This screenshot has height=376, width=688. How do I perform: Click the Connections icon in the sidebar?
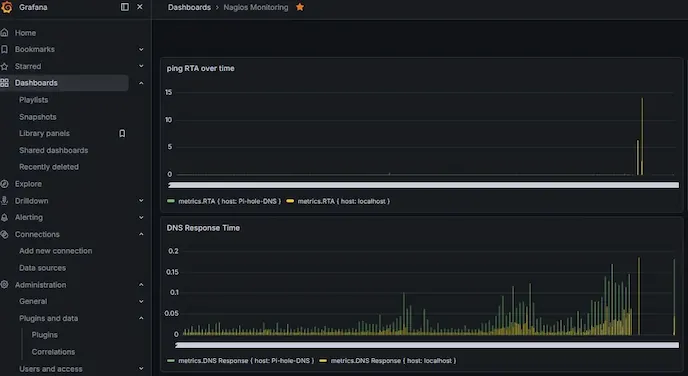(x=4, y=234)
